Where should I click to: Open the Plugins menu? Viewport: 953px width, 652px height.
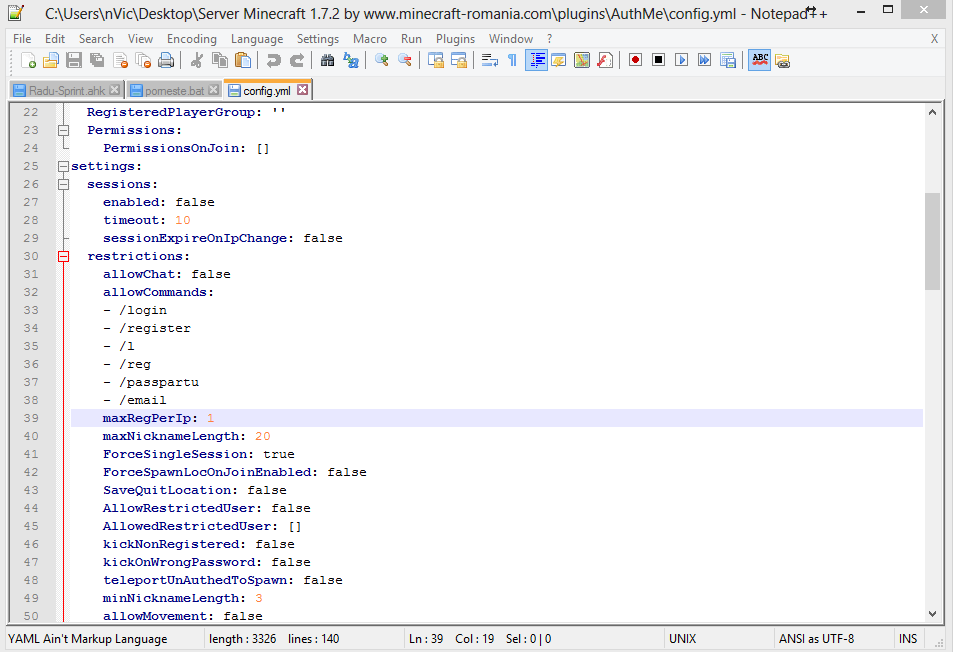[455, 39]
